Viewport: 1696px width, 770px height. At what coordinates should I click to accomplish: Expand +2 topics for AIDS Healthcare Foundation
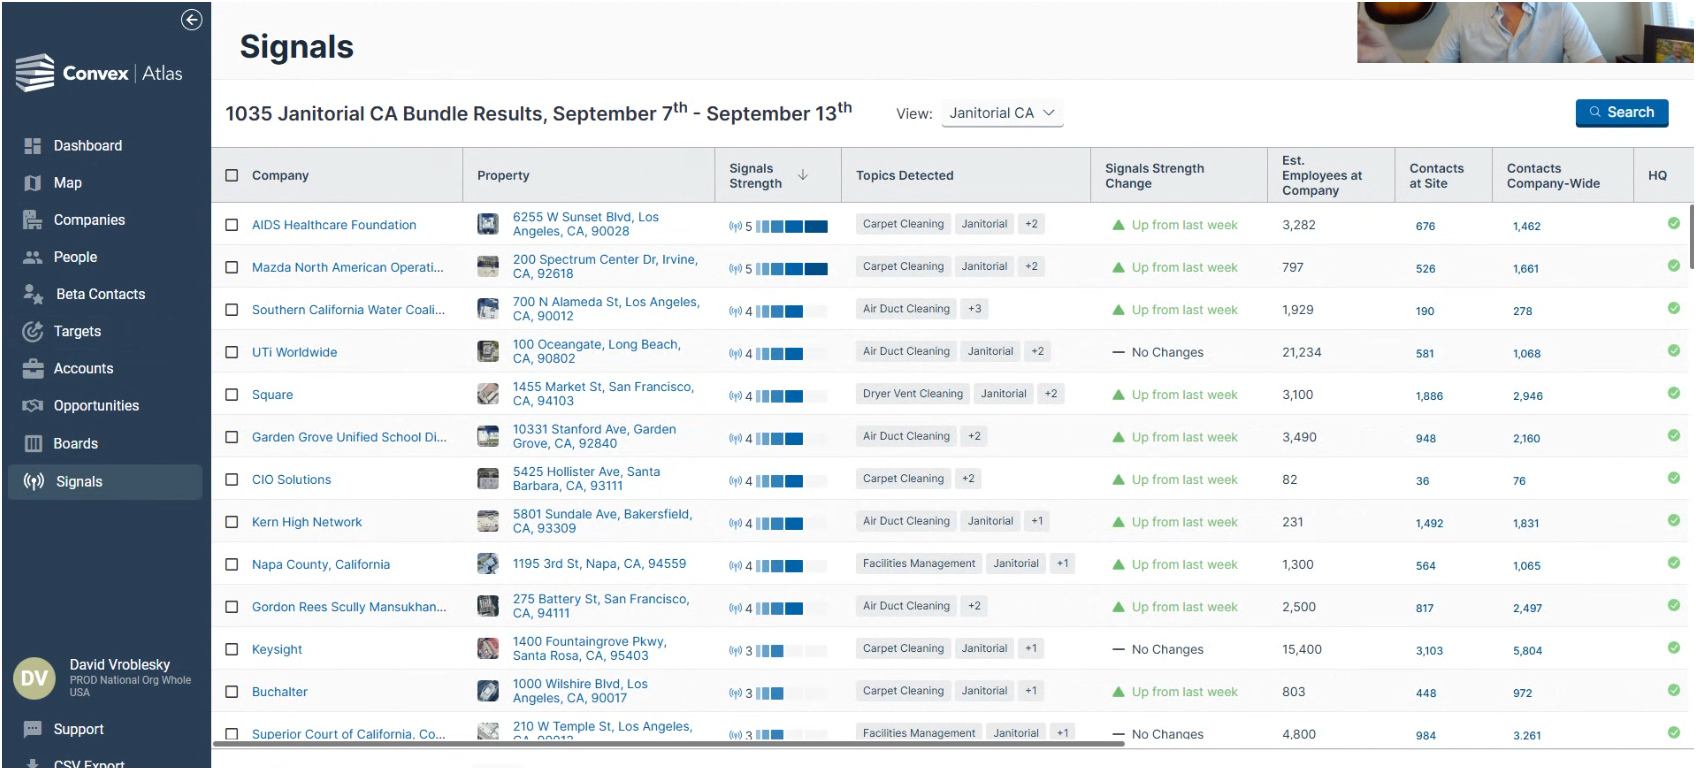(1031, 224)
